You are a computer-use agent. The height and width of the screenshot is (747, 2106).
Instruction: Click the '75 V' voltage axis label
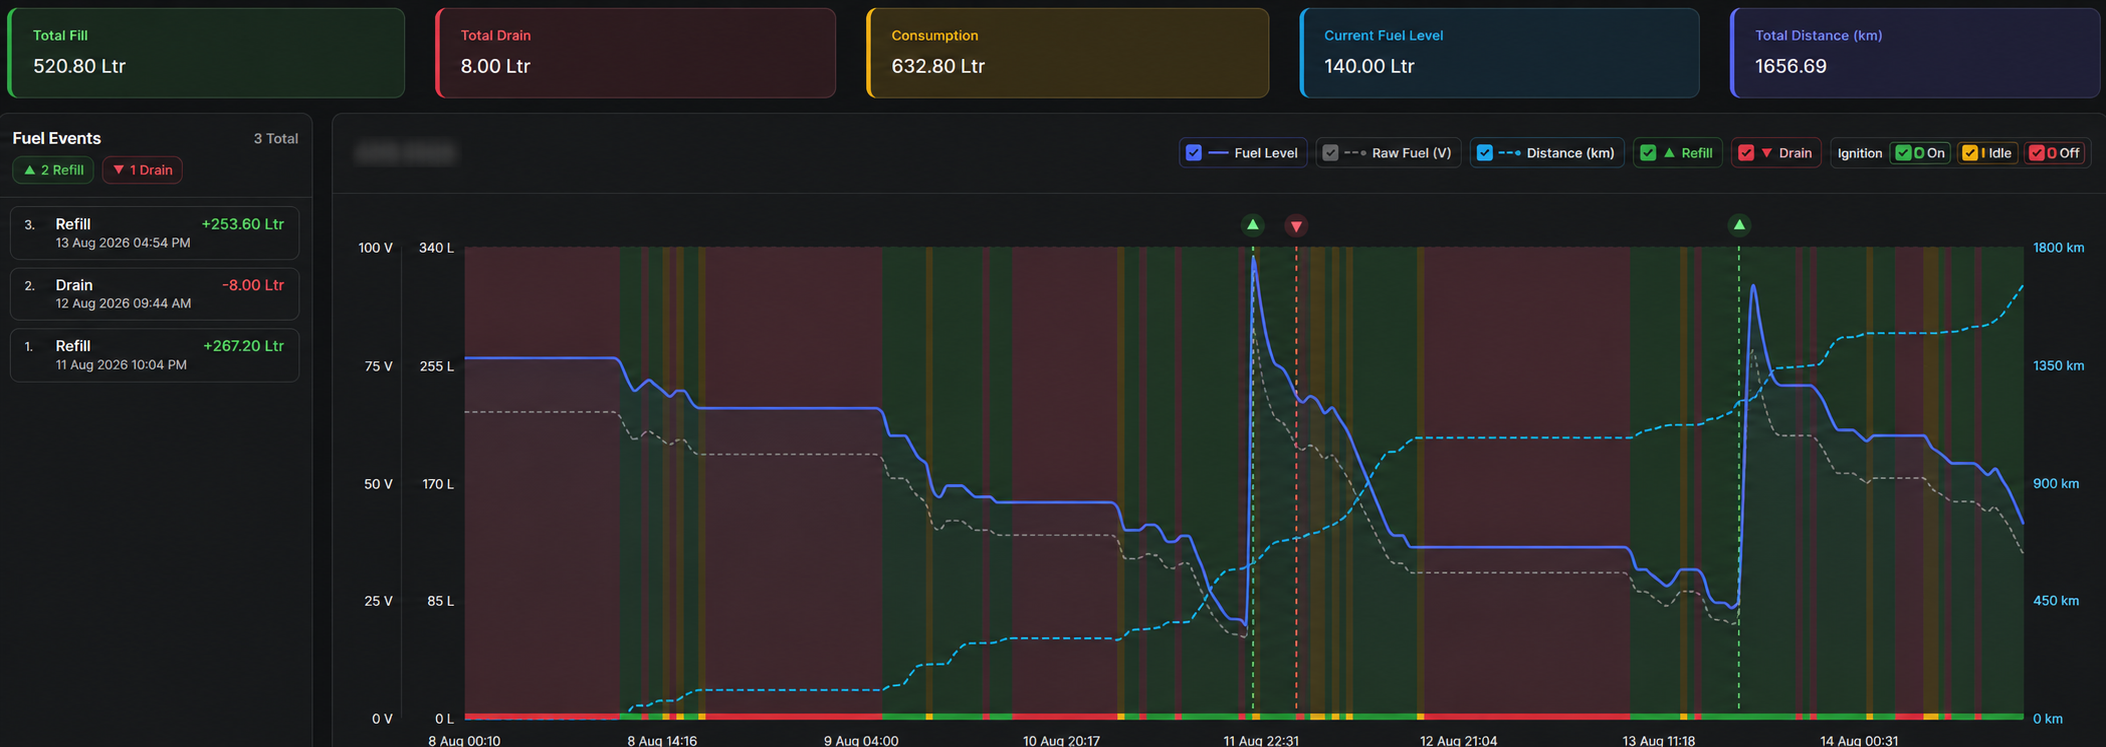(x=378, y=366)
